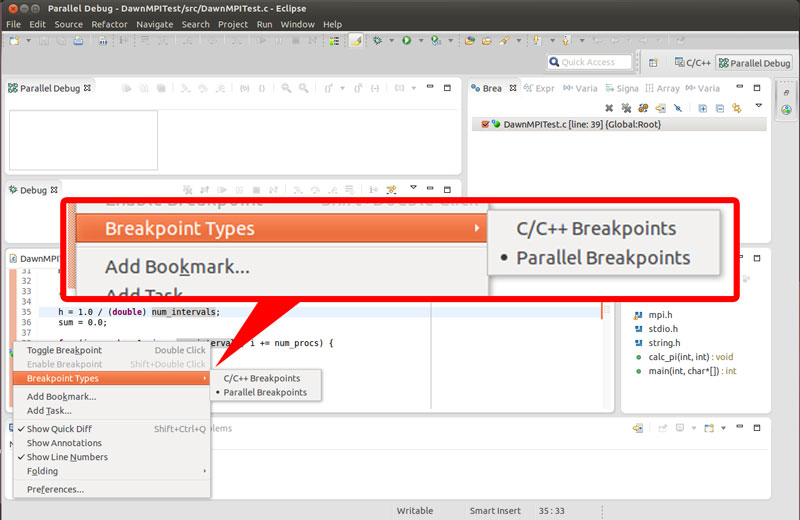Image resolution: width=800 pixels, height=520 pixels.
Task: Click the Pin Console icon in bottom panel
Action: 662,428
